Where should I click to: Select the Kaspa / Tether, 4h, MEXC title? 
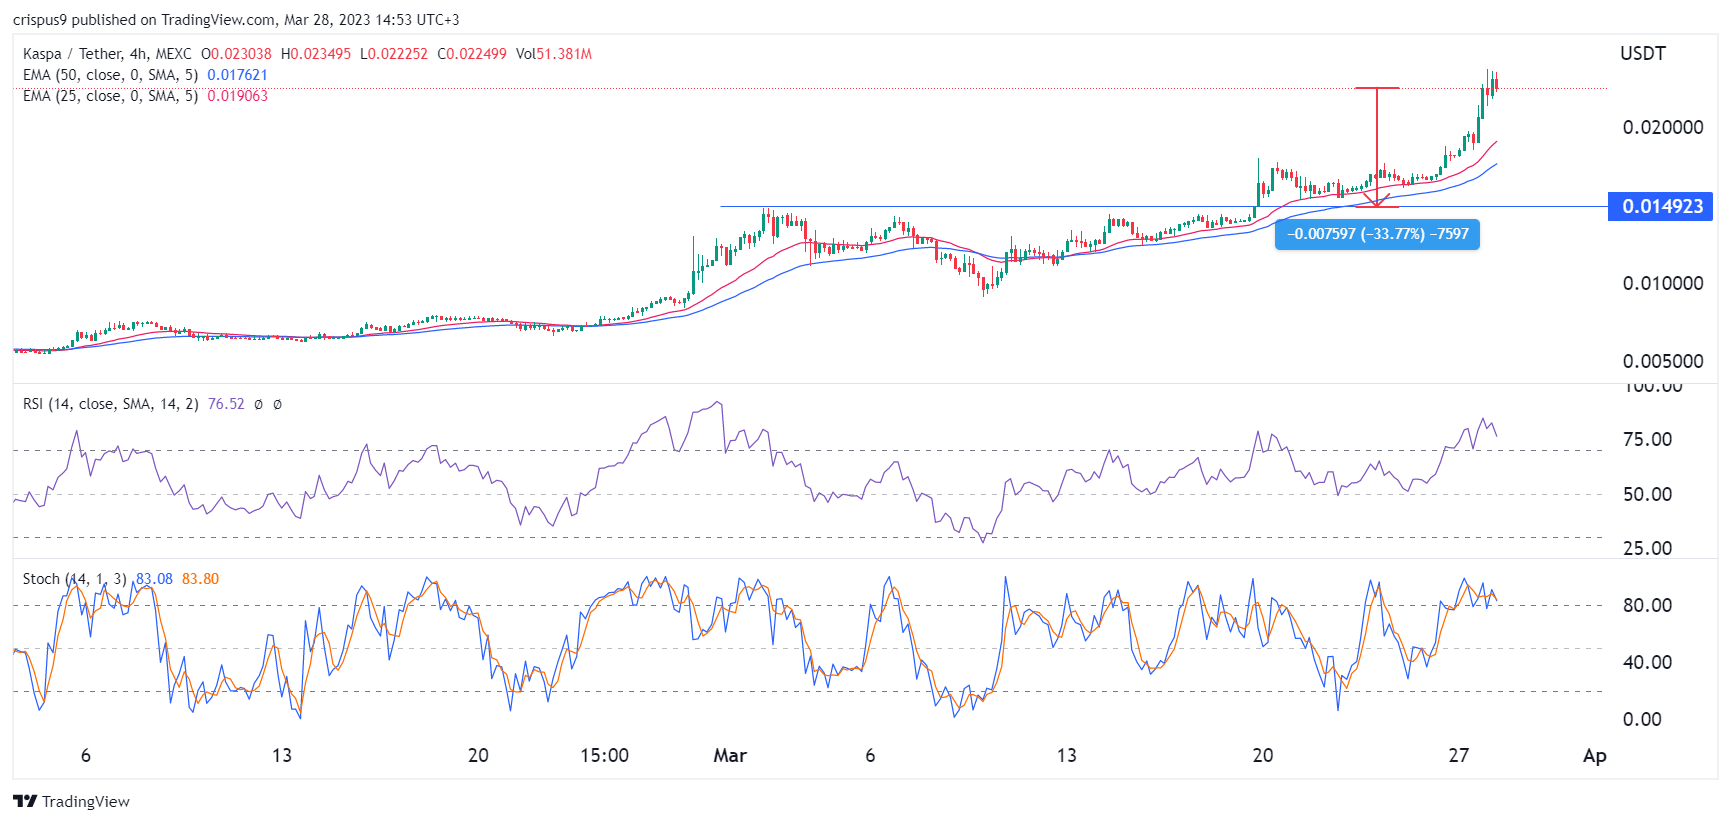click(107, 54)
